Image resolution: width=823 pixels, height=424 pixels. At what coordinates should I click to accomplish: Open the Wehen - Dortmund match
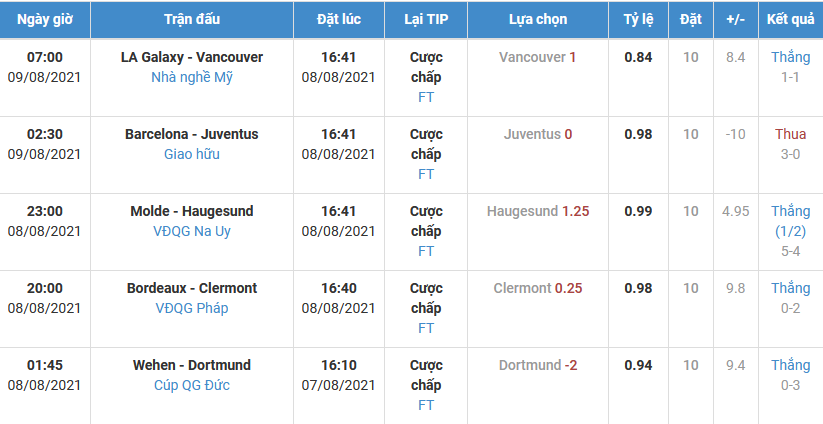[191, 365]
